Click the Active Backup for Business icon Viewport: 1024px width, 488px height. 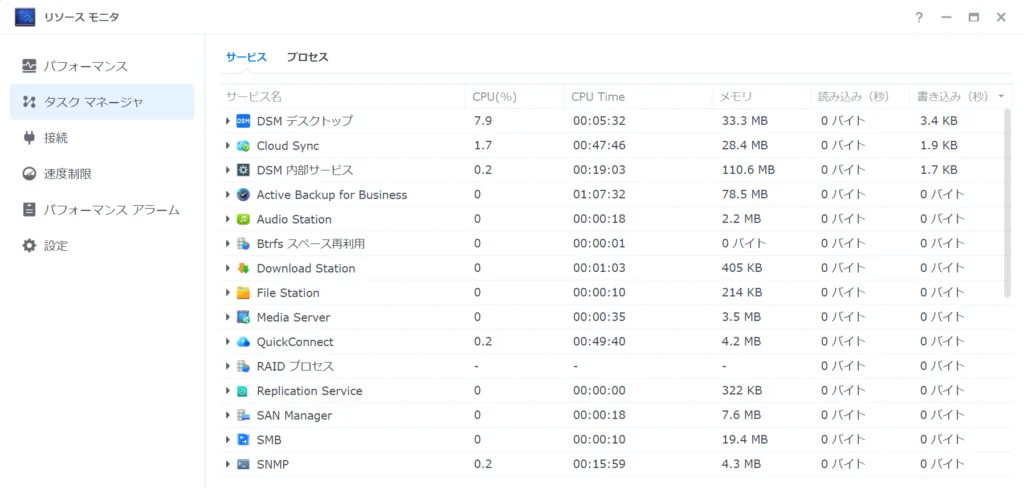tap(243, 195)
